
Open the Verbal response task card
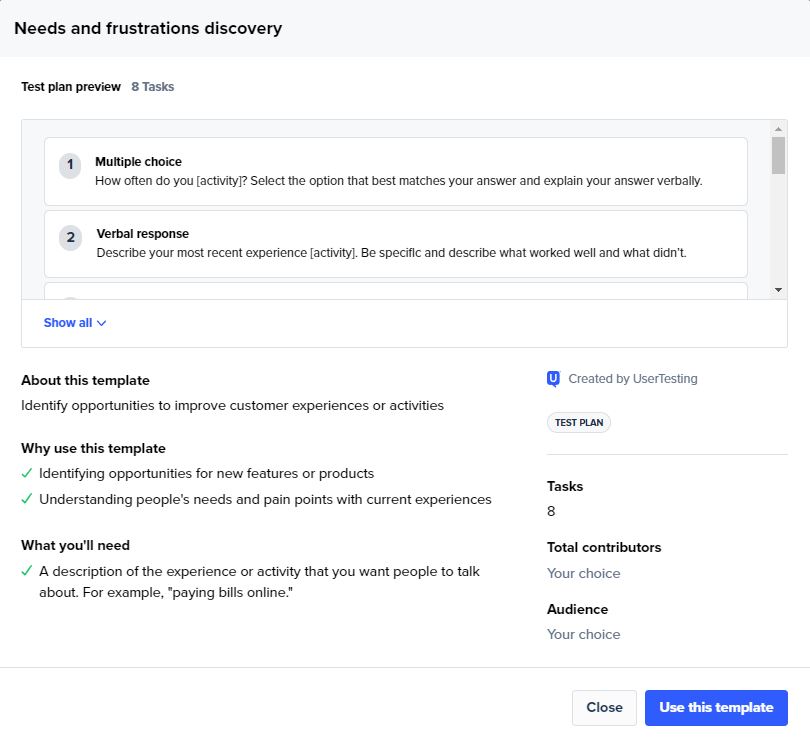coord(396,244)
